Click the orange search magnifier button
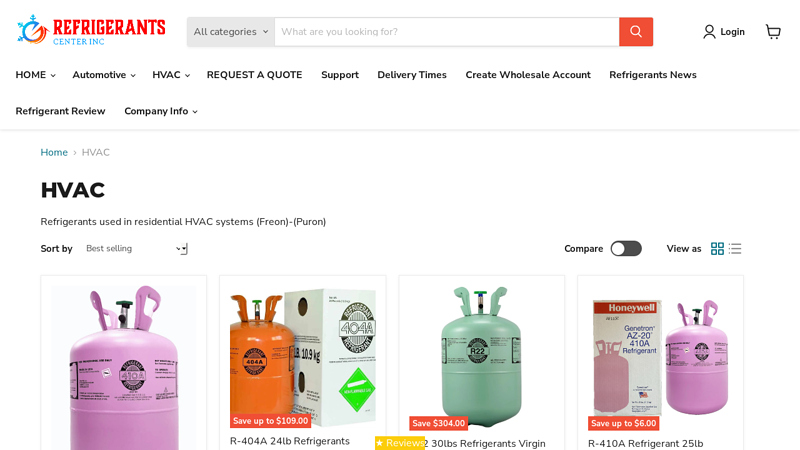The height and width of the screenshot is (450, 800). 636,32
